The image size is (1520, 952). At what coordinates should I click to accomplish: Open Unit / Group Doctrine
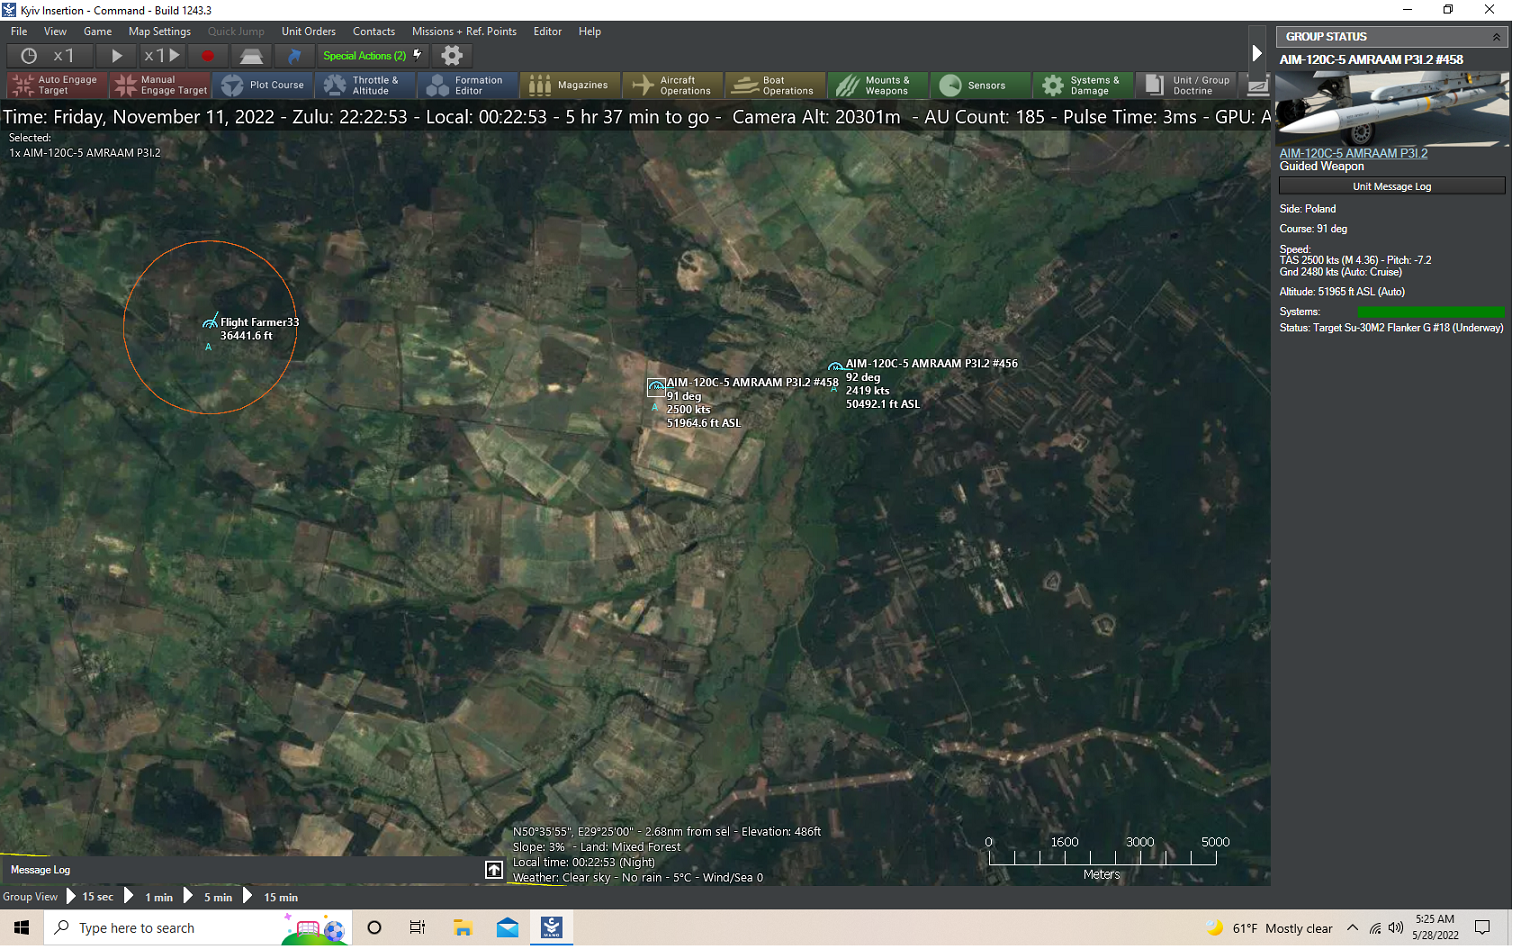[x=1186, y=85]
